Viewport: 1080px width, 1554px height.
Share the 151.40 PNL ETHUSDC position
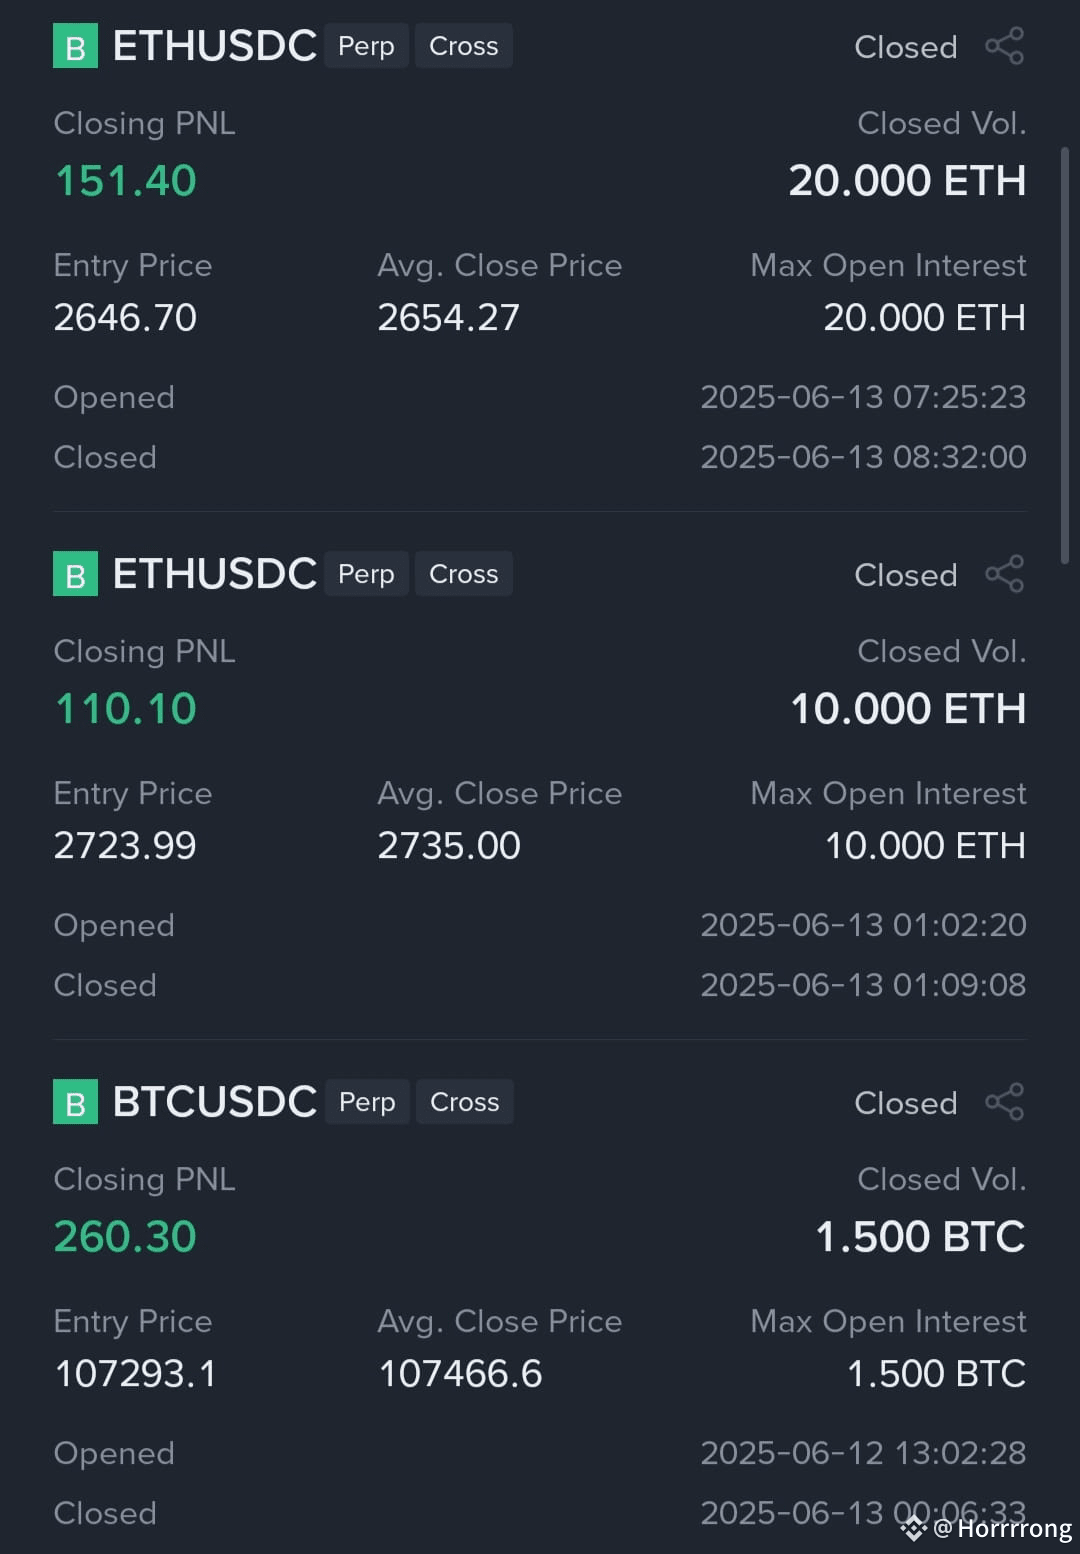1005,46
